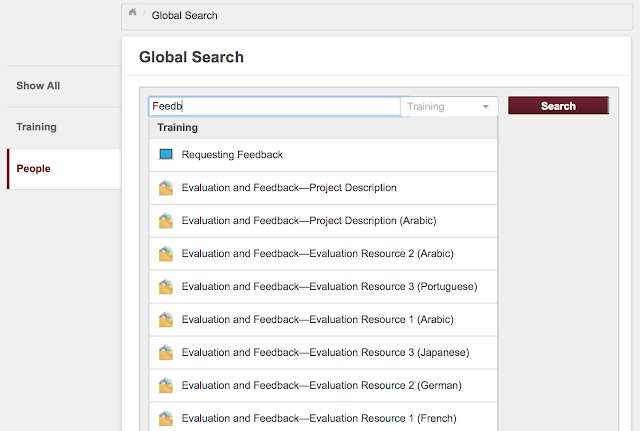Click the search text field containing Feedb
Image resolution: width=640 pixels, height=431 pixels.
point(273,106)
